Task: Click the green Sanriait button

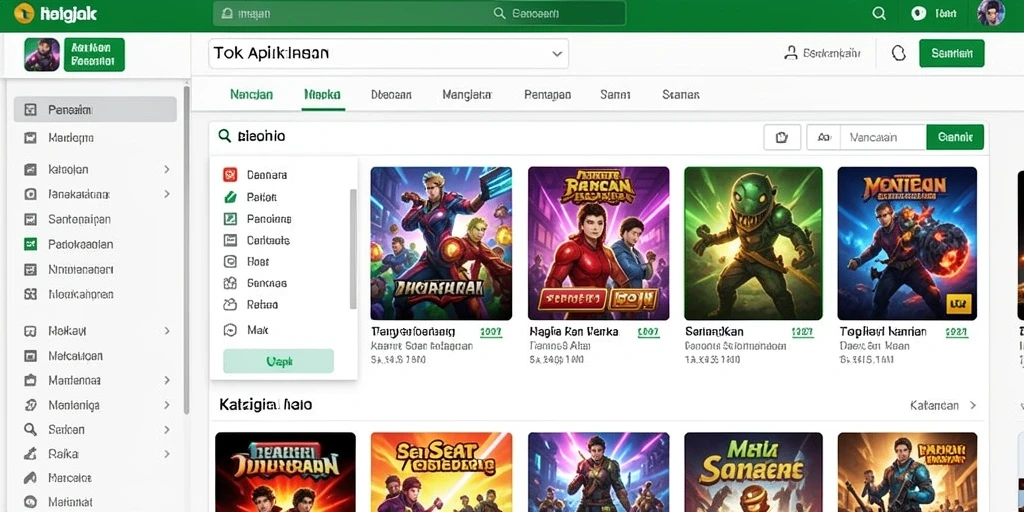Action: [952, 54]
